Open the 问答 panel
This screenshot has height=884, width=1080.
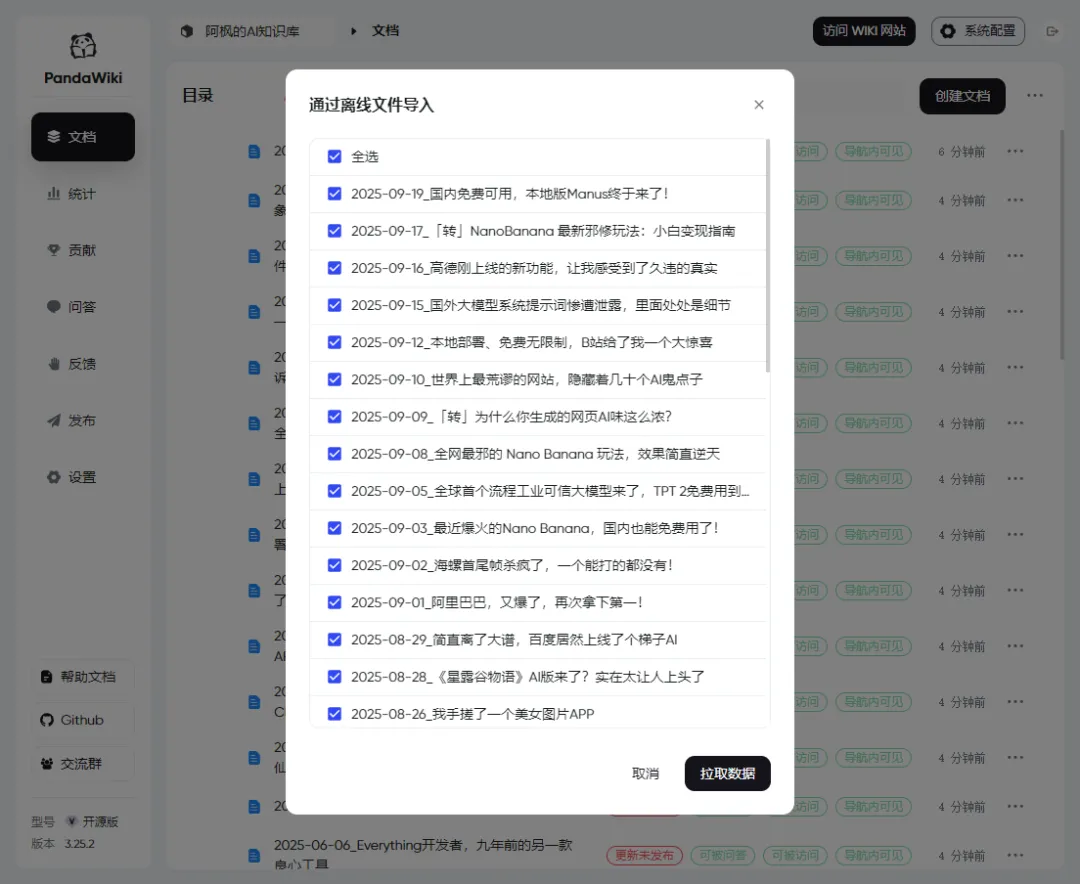pos(82,307)
